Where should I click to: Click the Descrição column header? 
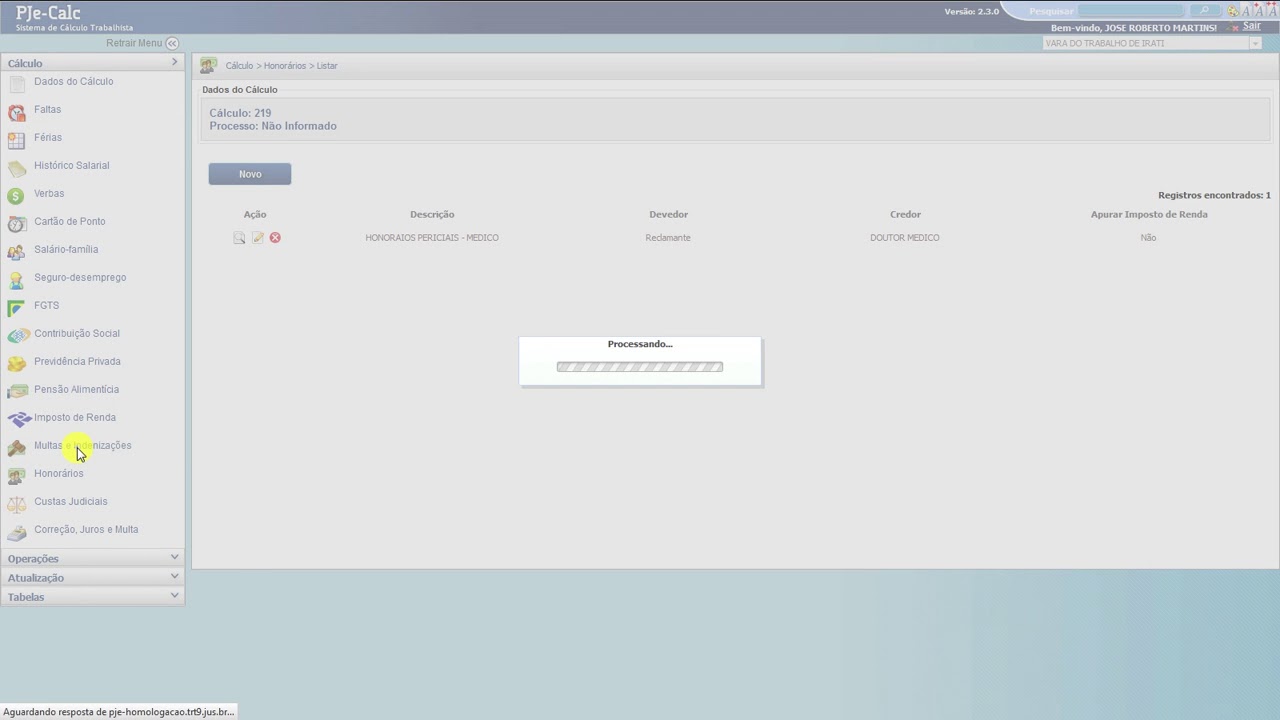pyautogui.click(x=432, y=214)
